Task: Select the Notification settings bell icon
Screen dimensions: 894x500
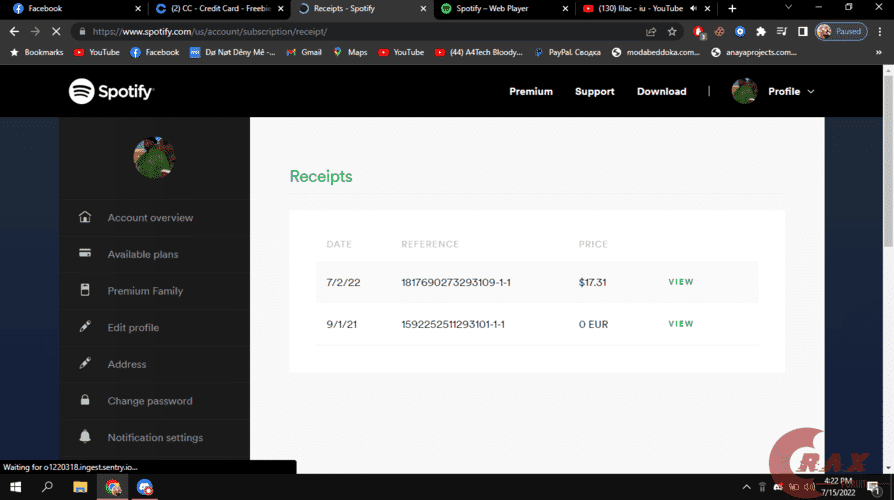Action: tap(85, 436)
